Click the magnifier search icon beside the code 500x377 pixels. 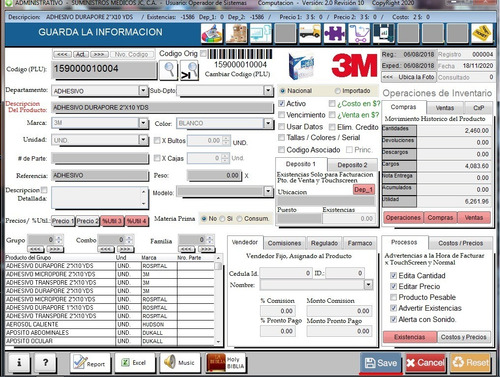169,70
